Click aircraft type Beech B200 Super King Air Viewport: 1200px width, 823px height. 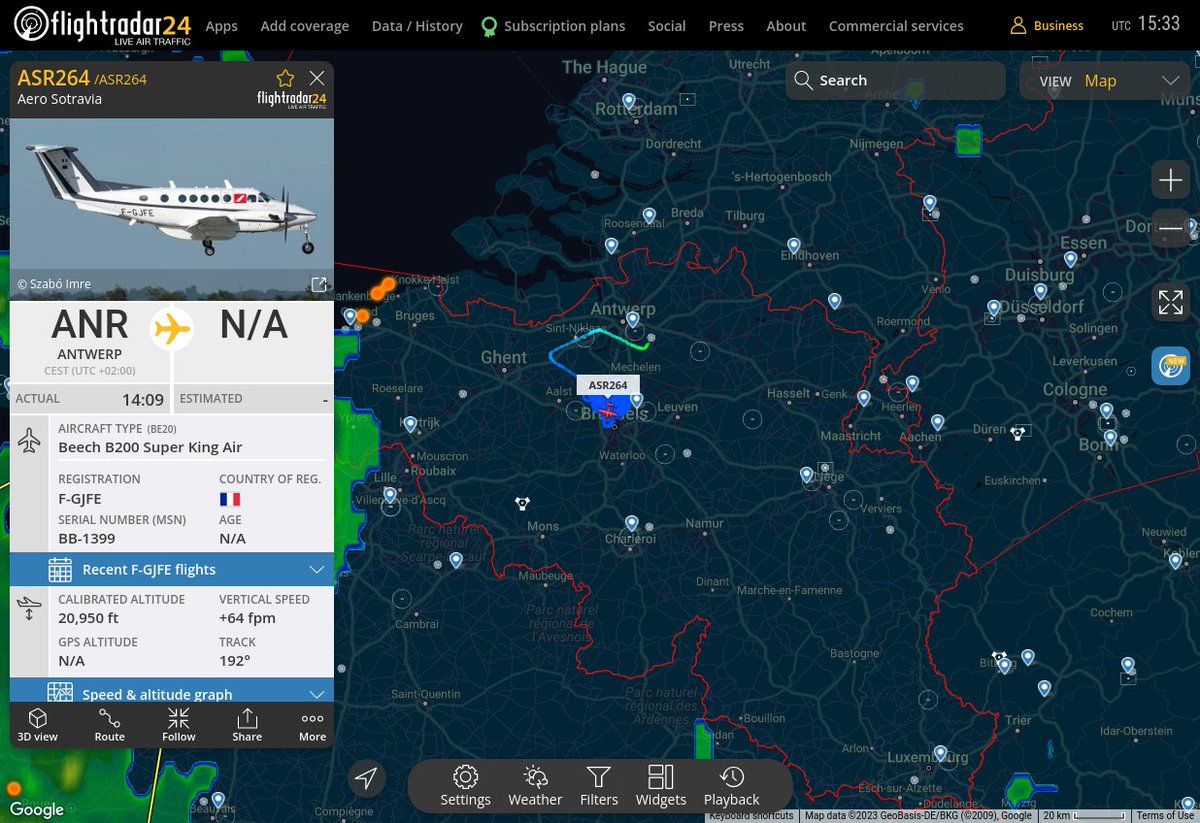pyautogui.click(x=150, y=447)
